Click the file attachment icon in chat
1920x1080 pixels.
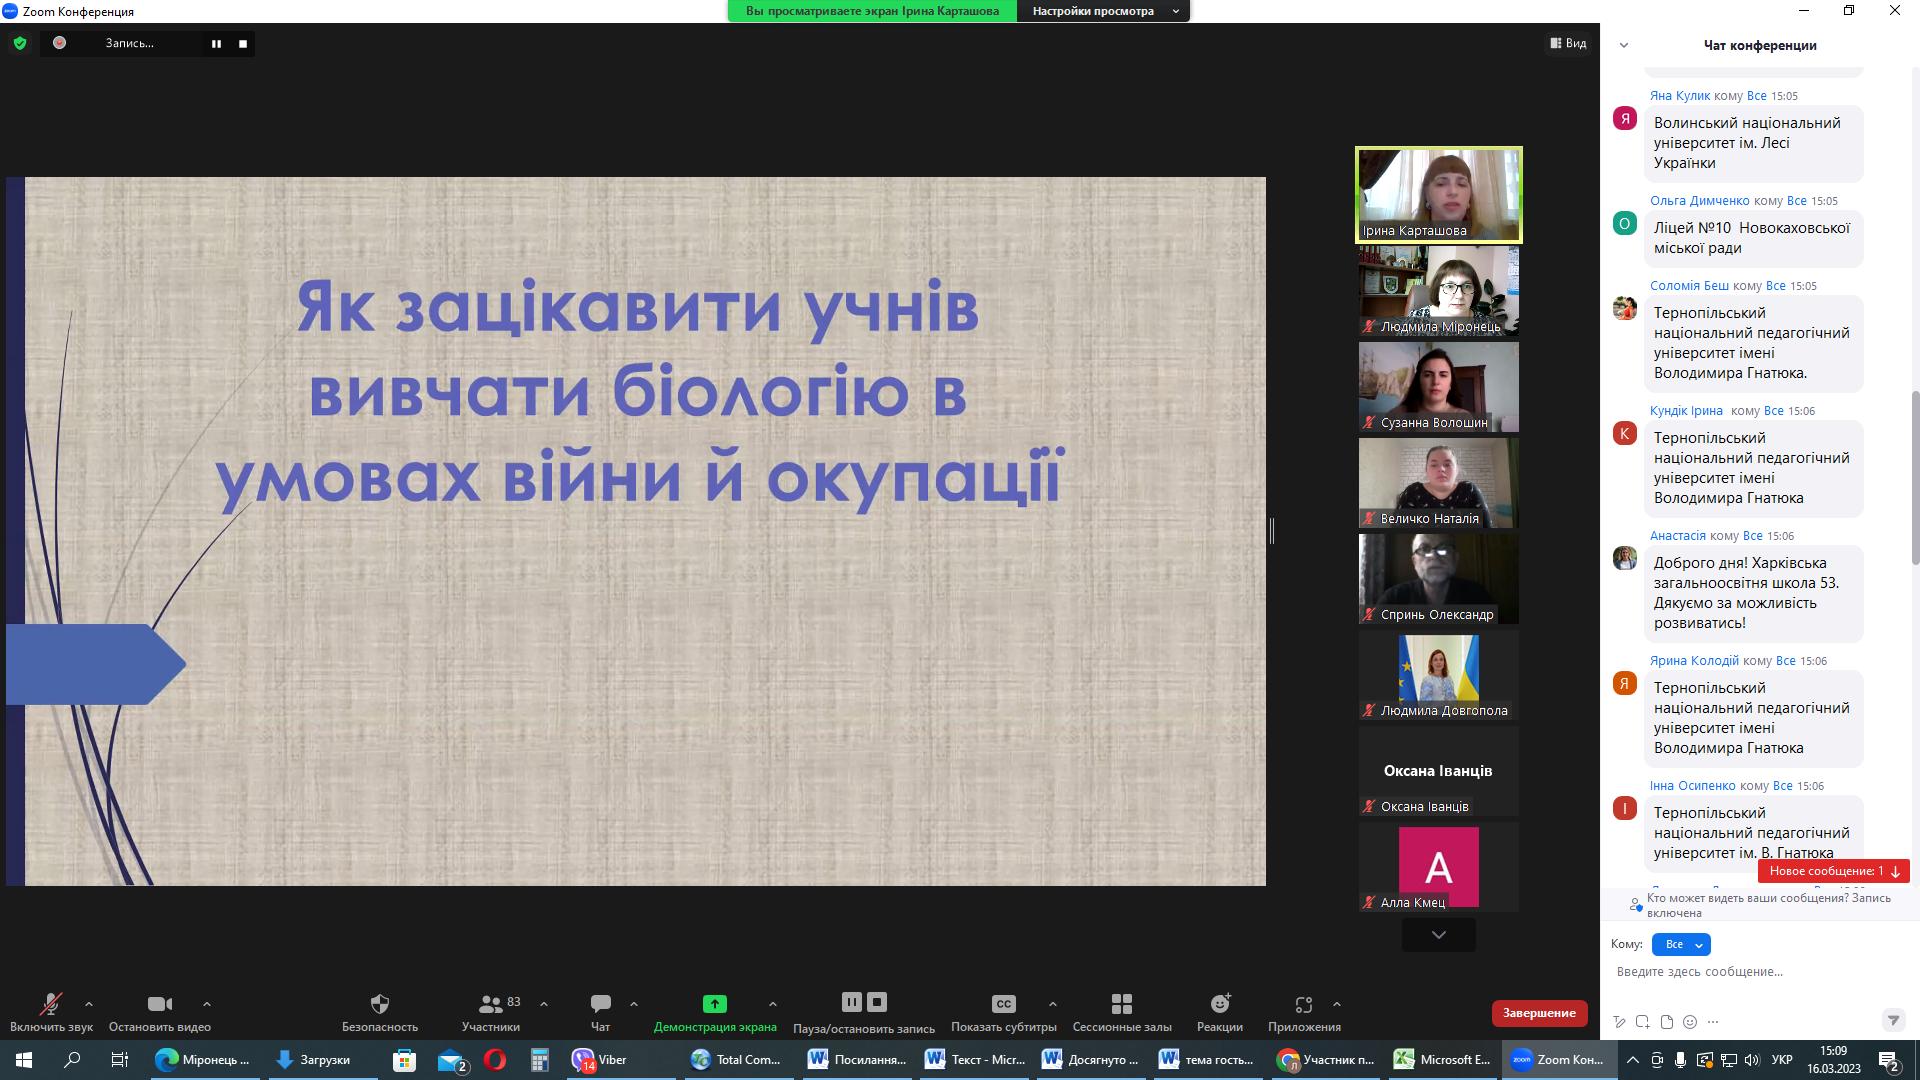tap(1666, 1022)
